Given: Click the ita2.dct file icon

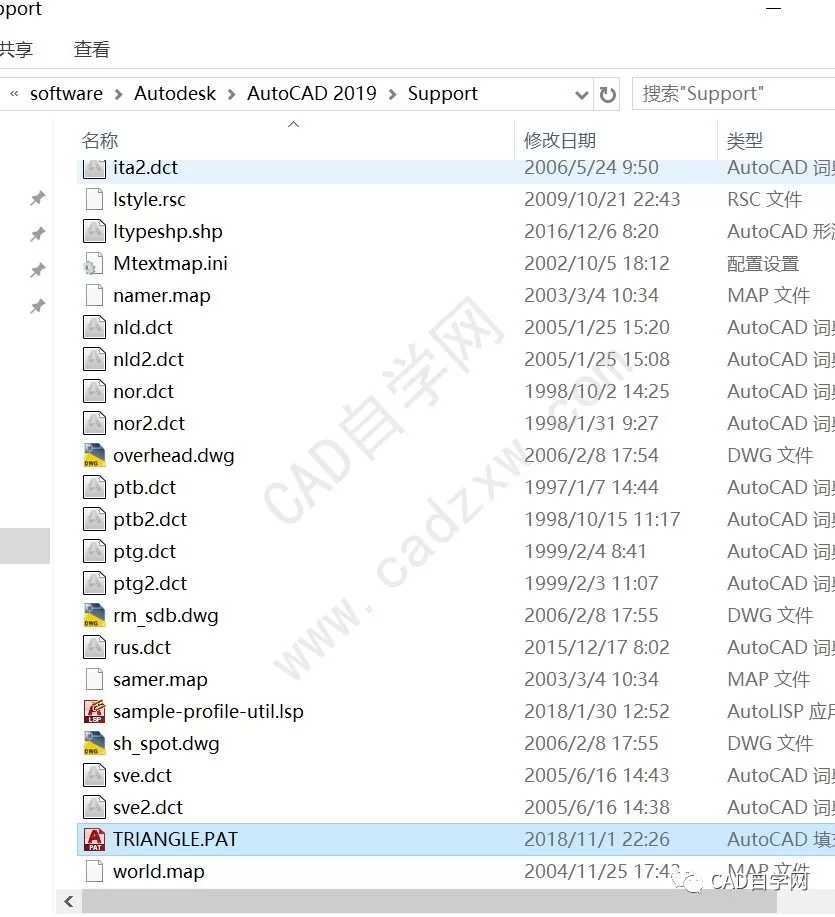Looking at the screenshot, I should 94,168.
